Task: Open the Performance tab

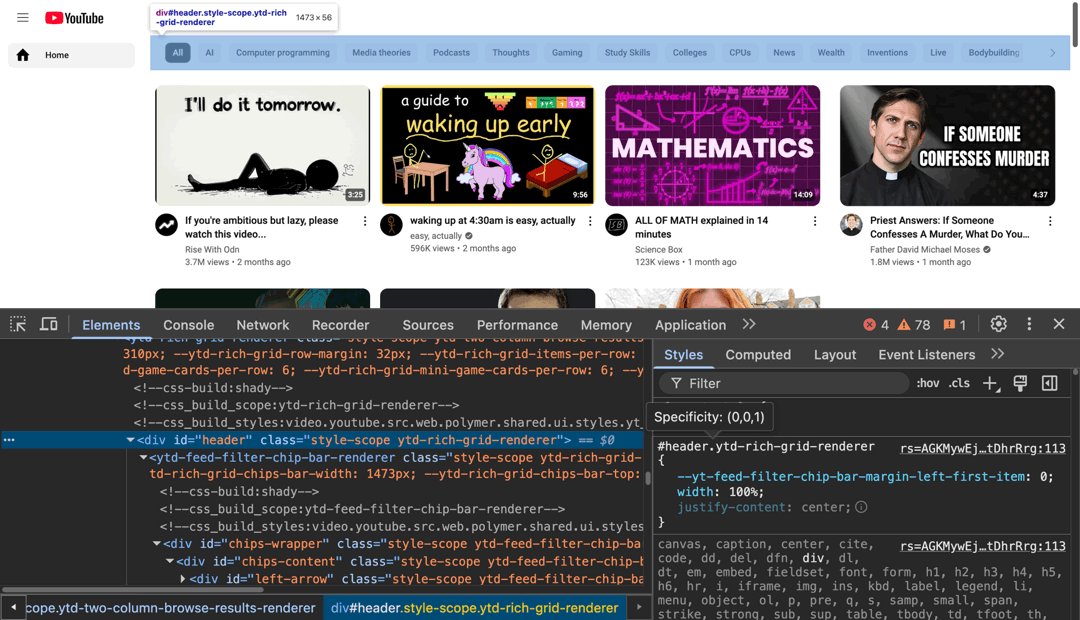Action: tap(517, 325)
